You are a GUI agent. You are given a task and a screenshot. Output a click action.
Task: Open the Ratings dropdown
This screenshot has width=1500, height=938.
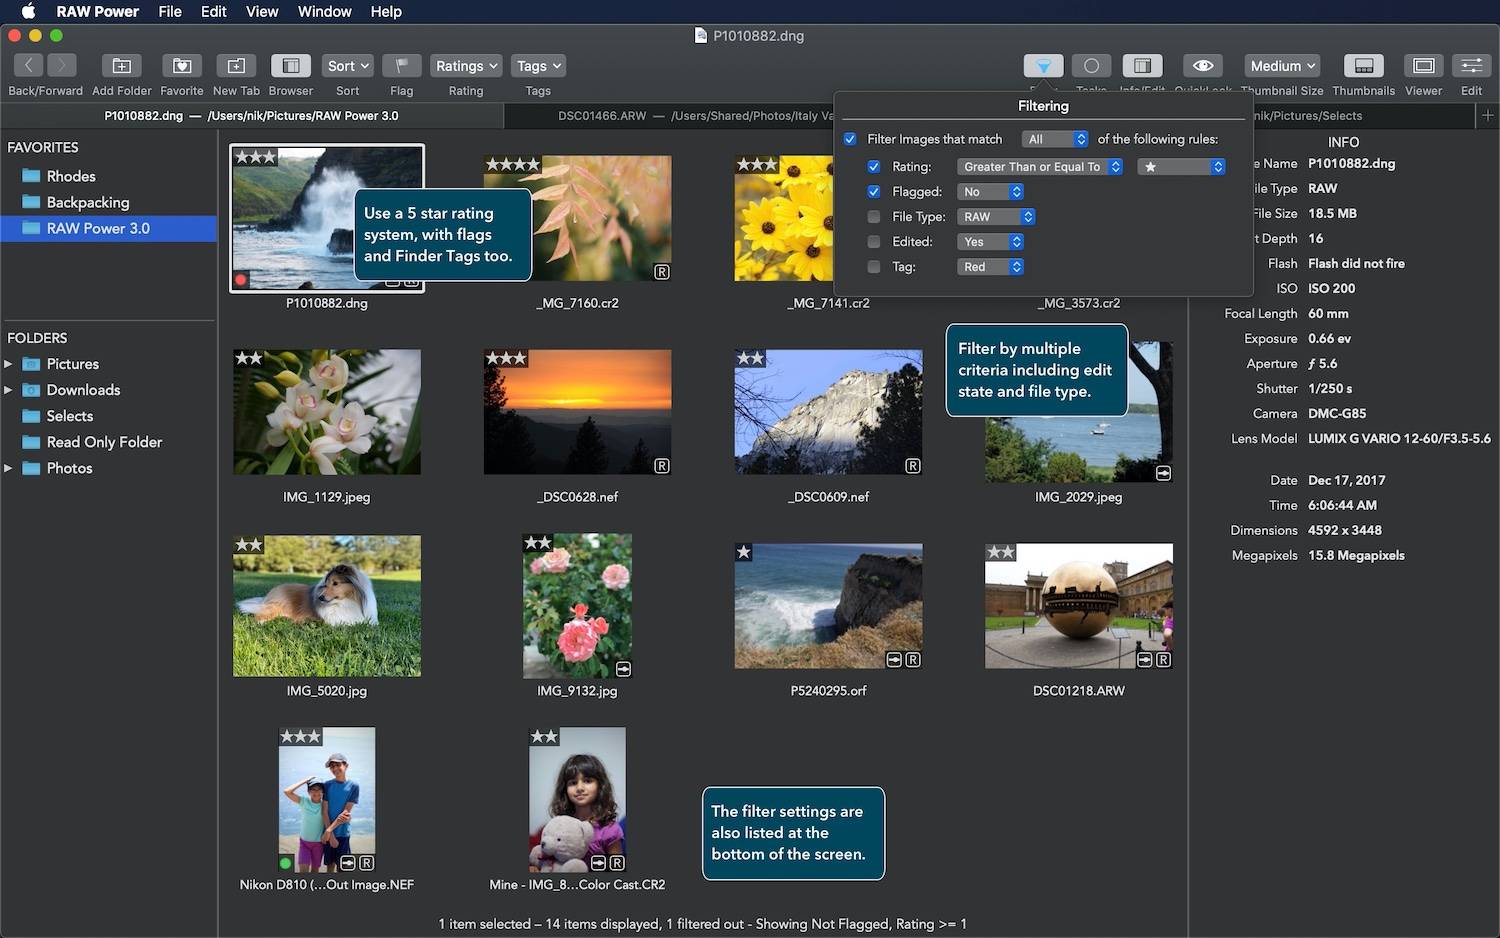coord(466,65)
